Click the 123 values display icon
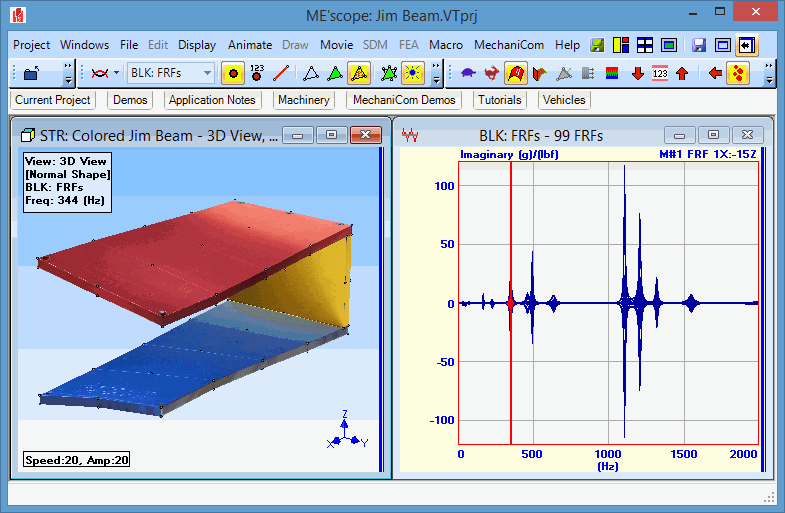The height and width of the screenshot is (513, 785). tap(660, 74)
